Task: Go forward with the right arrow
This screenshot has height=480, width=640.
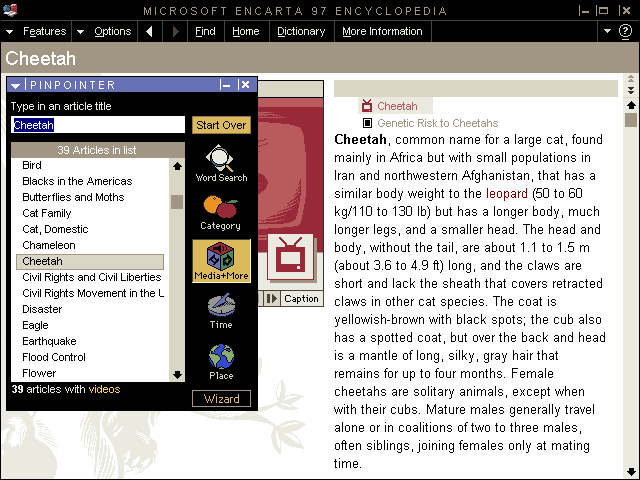Action: (175, 31)
